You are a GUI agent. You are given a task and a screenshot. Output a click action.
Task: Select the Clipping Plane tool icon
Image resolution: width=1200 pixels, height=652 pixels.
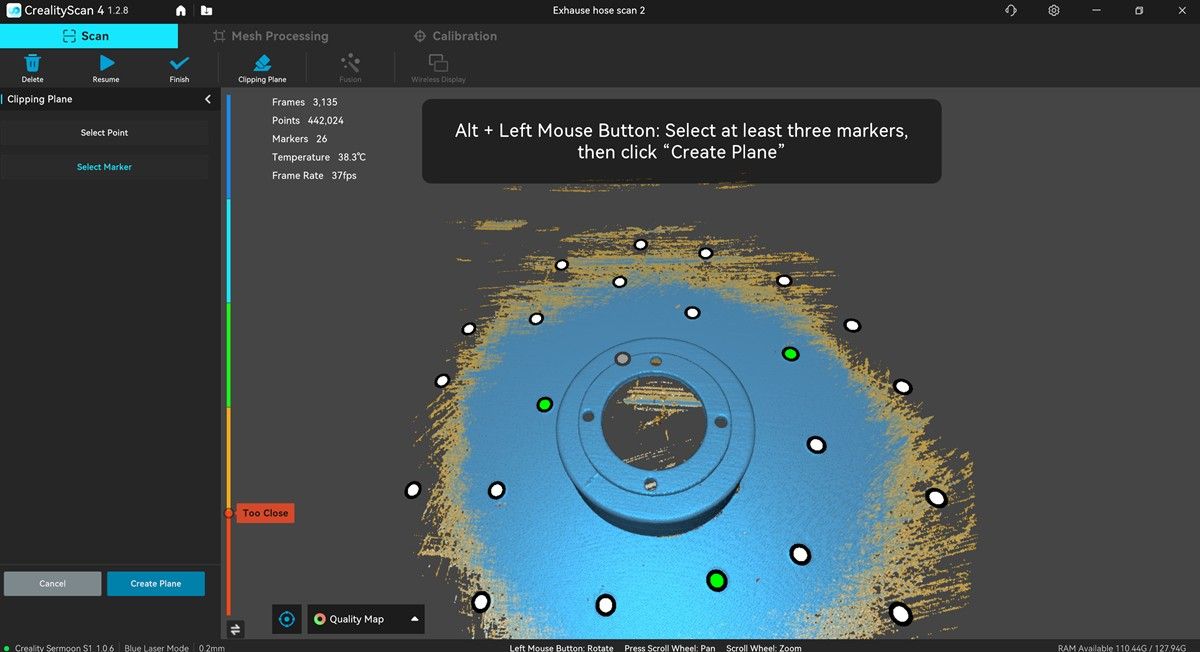click(262, 64)
